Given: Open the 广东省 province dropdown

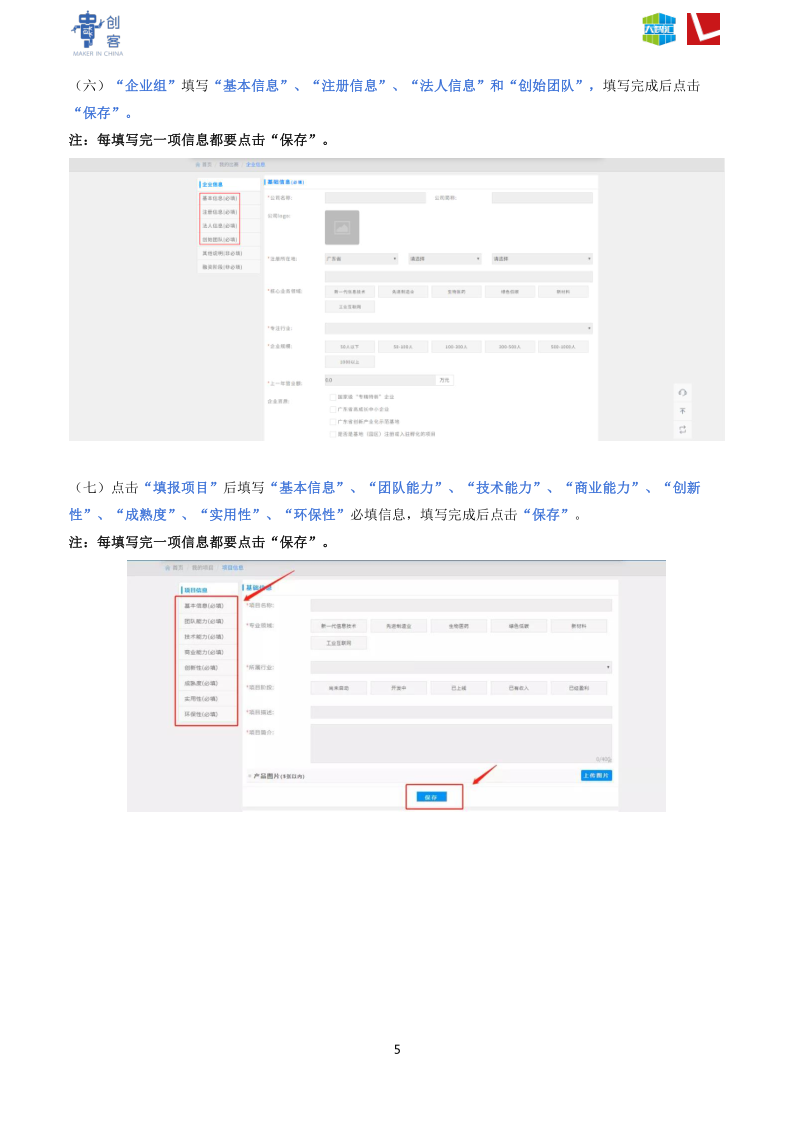Looking at the screenshot, I should (x=361, y=259).
